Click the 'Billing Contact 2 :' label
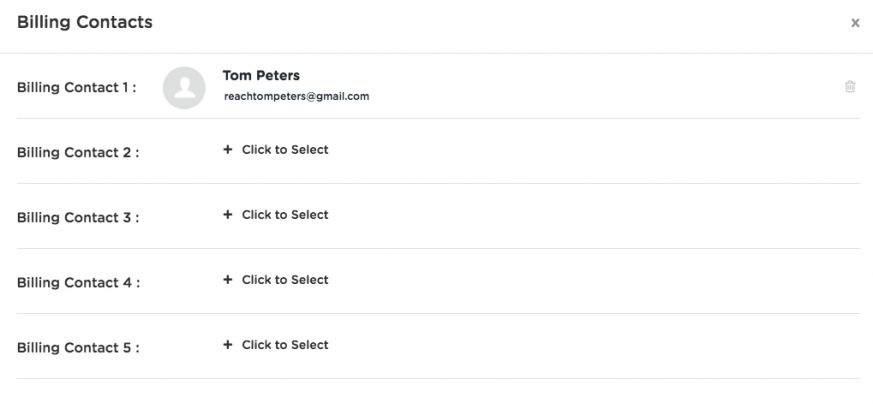 point(78,152)
